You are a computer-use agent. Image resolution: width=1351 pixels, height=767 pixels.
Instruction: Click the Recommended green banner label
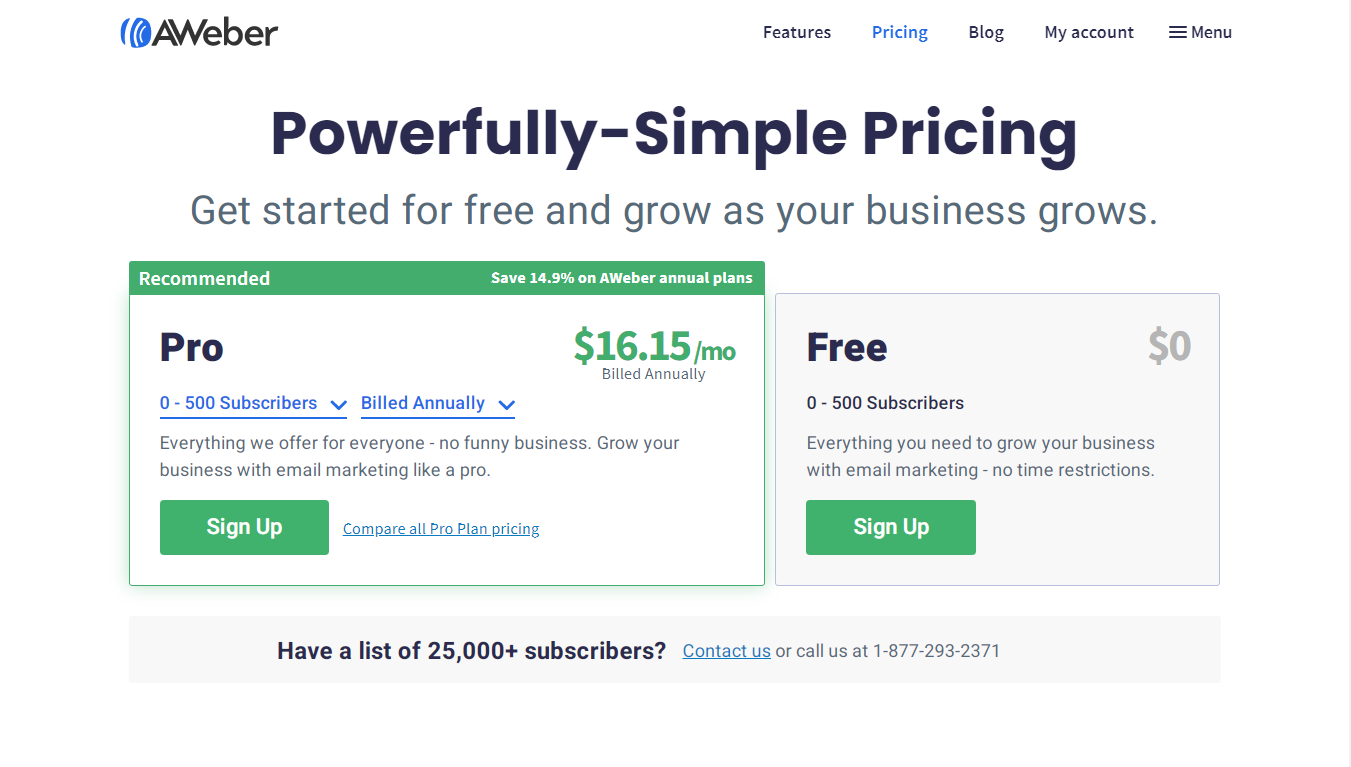pyautogui.click(x=204, y=278)
